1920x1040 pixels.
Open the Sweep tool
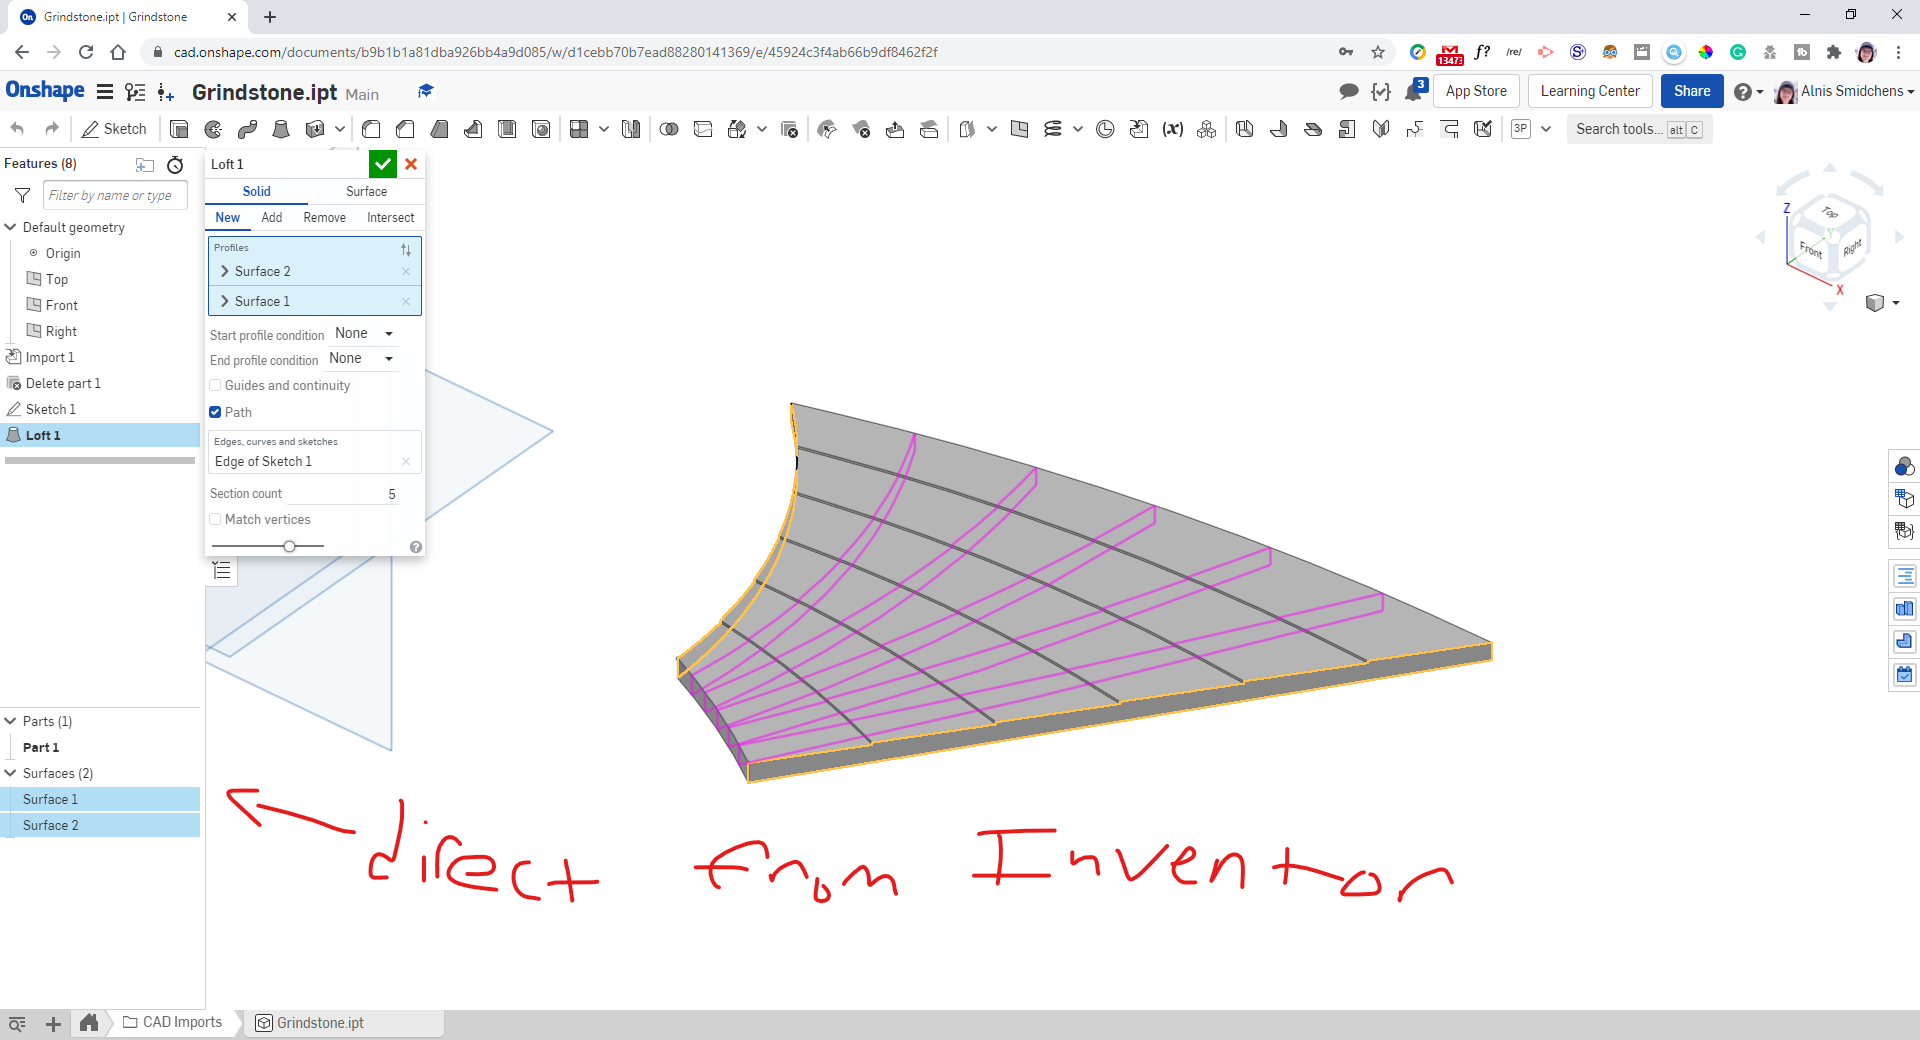click(x=248, y=129)
